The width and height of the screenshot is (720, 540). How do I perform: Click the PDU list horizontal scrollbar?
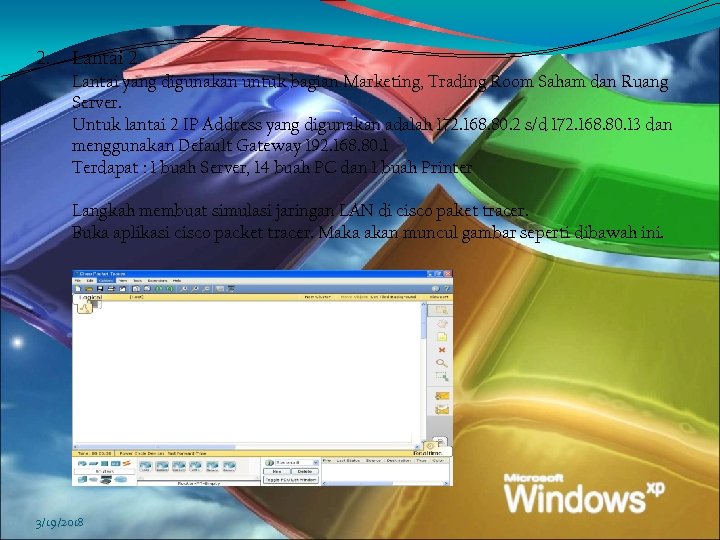pyautogui.click(x=385, y=483)
